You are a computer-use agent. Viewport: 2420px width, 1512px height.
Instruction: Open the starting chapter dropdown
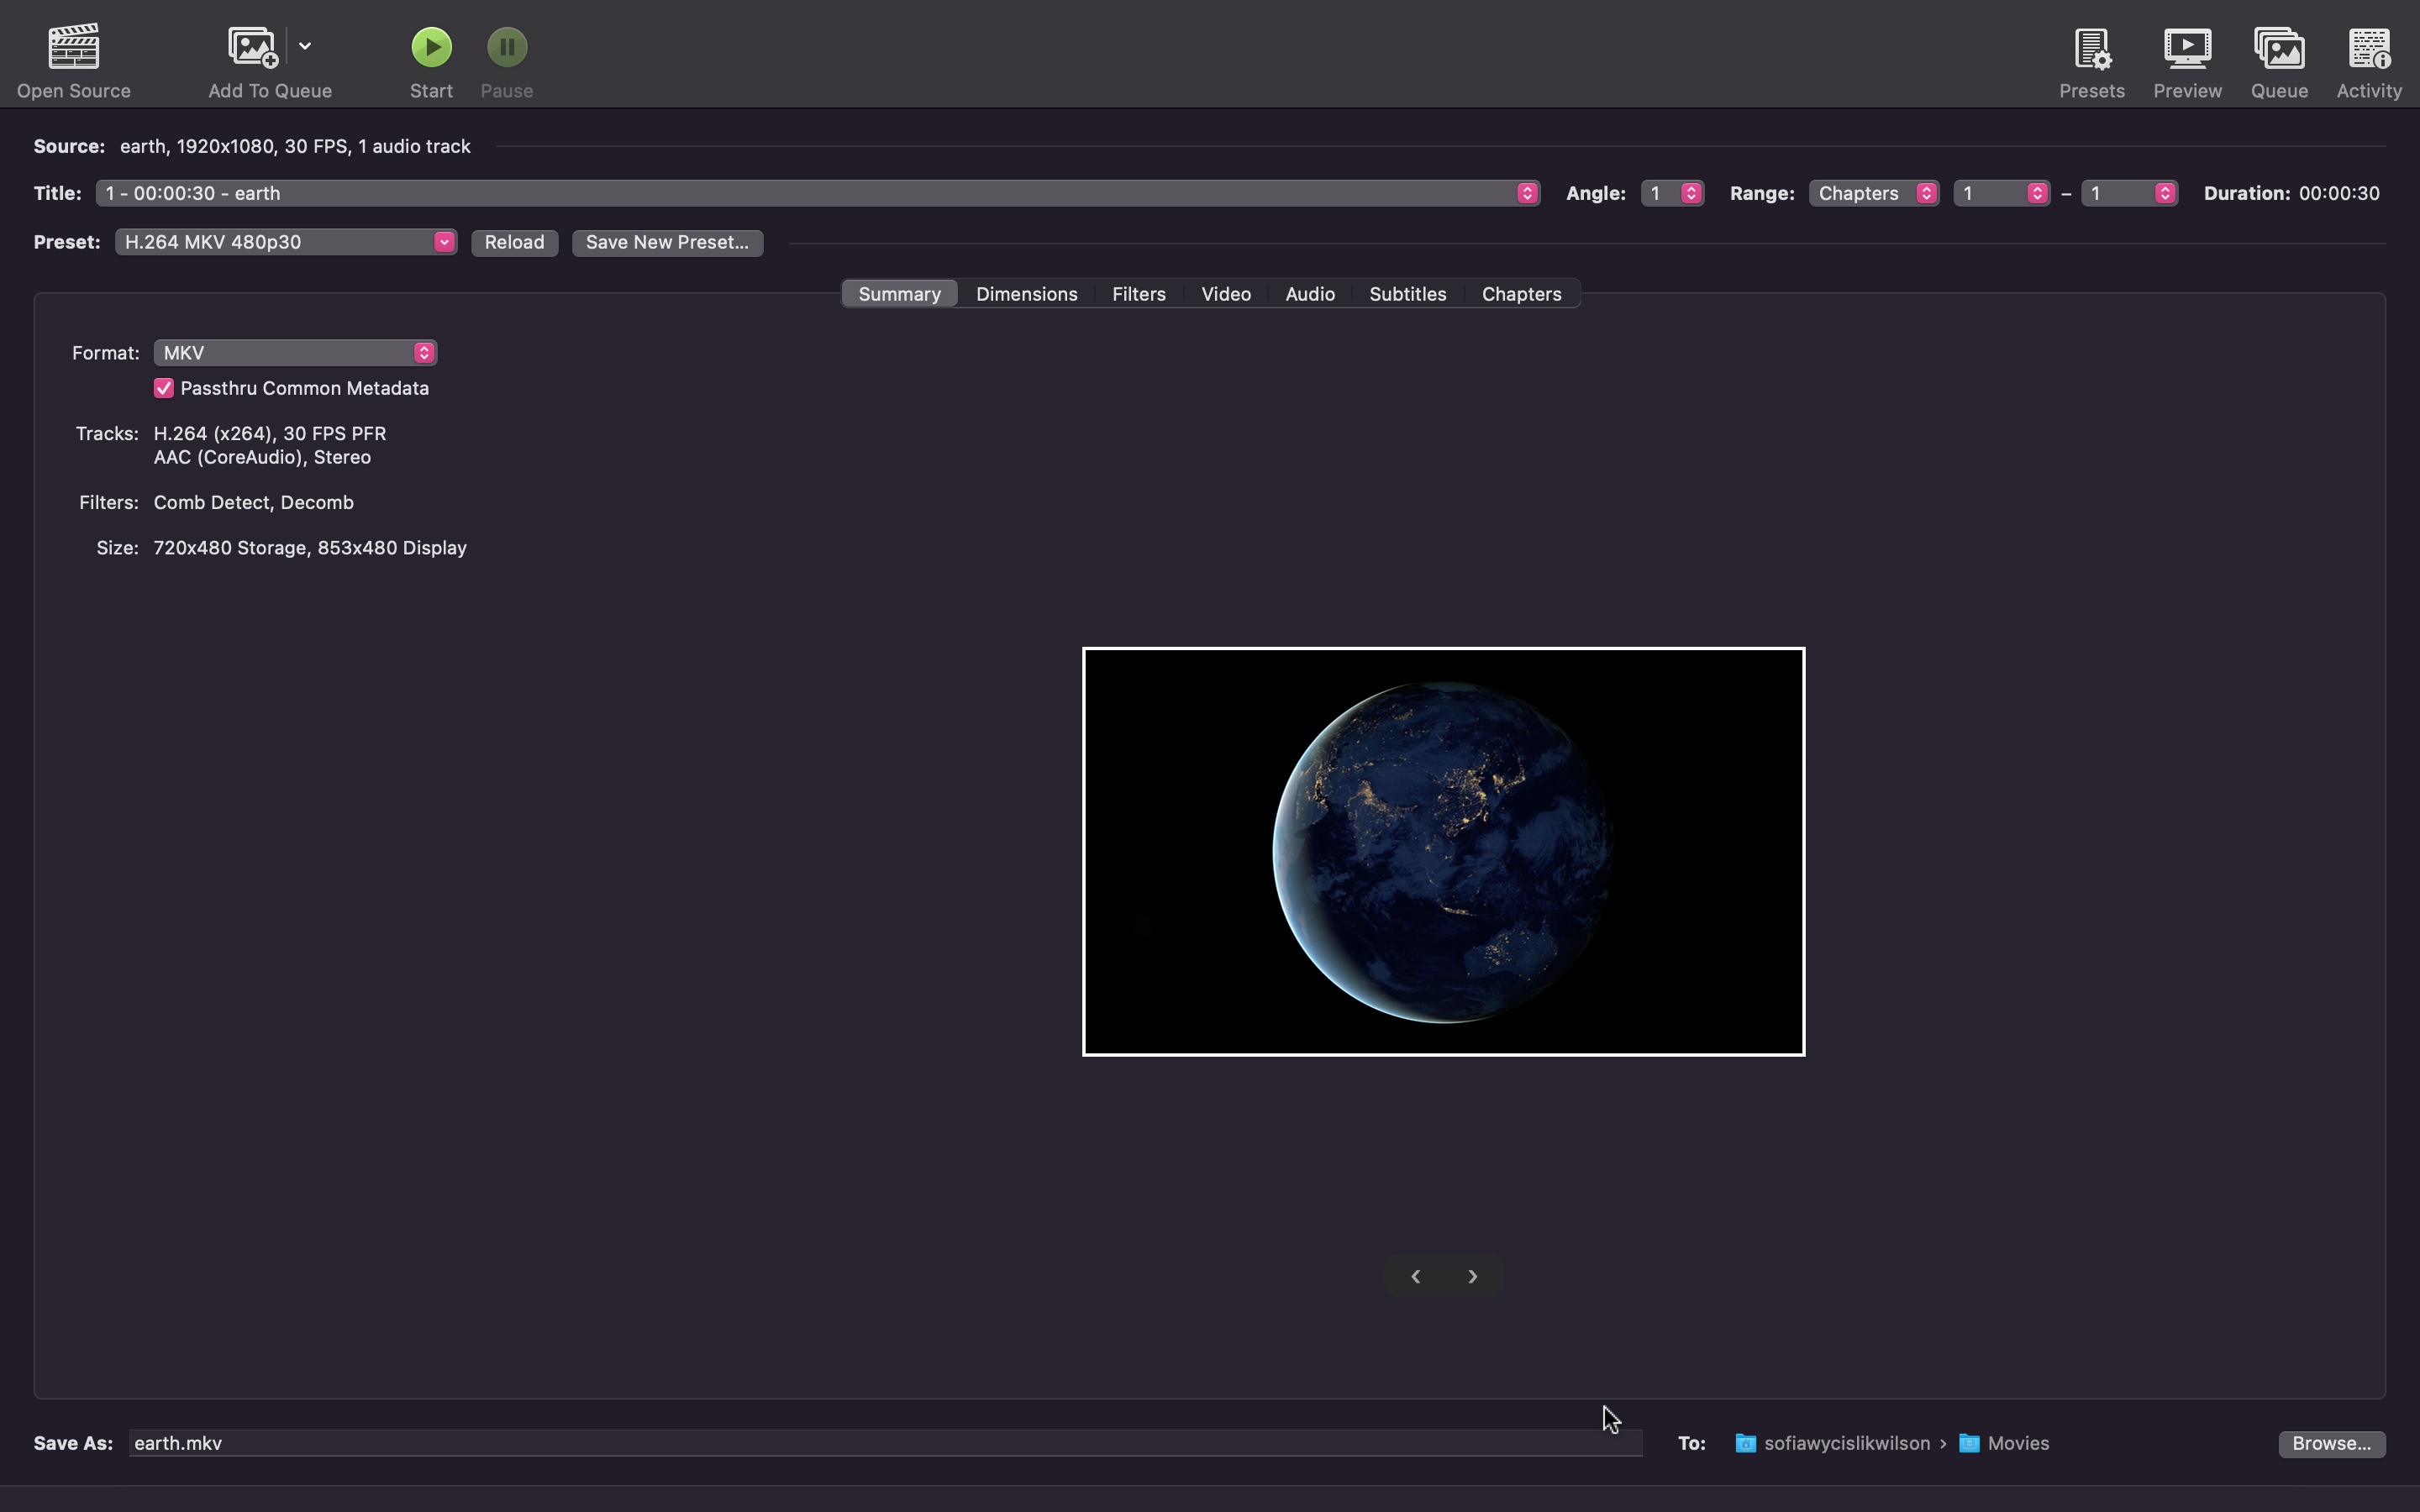click(x=2001, y=193)
